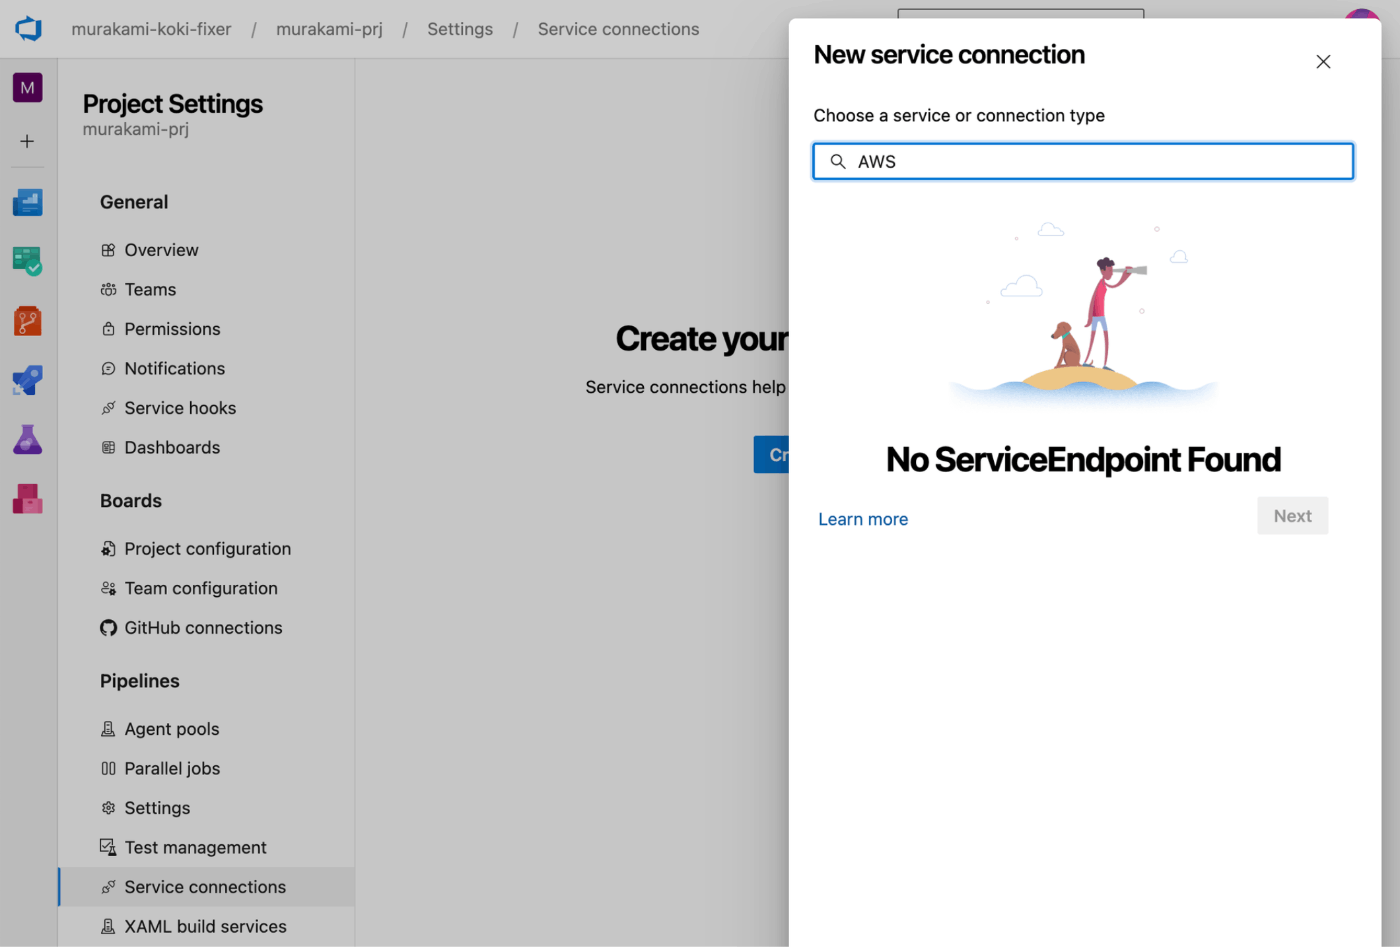
Task: Open XAML build services
Action: (206, 927)
